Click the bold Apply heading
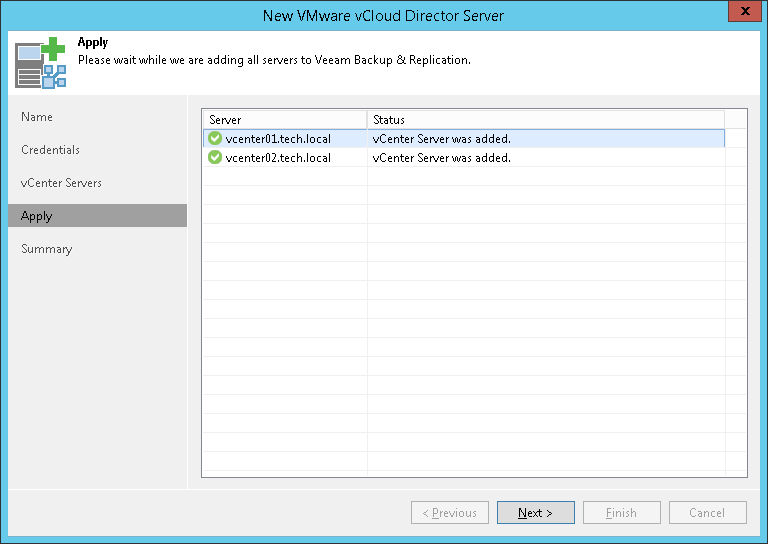Image resolution: width=768 pixels, height=544 pixels. tap(93, 43)
